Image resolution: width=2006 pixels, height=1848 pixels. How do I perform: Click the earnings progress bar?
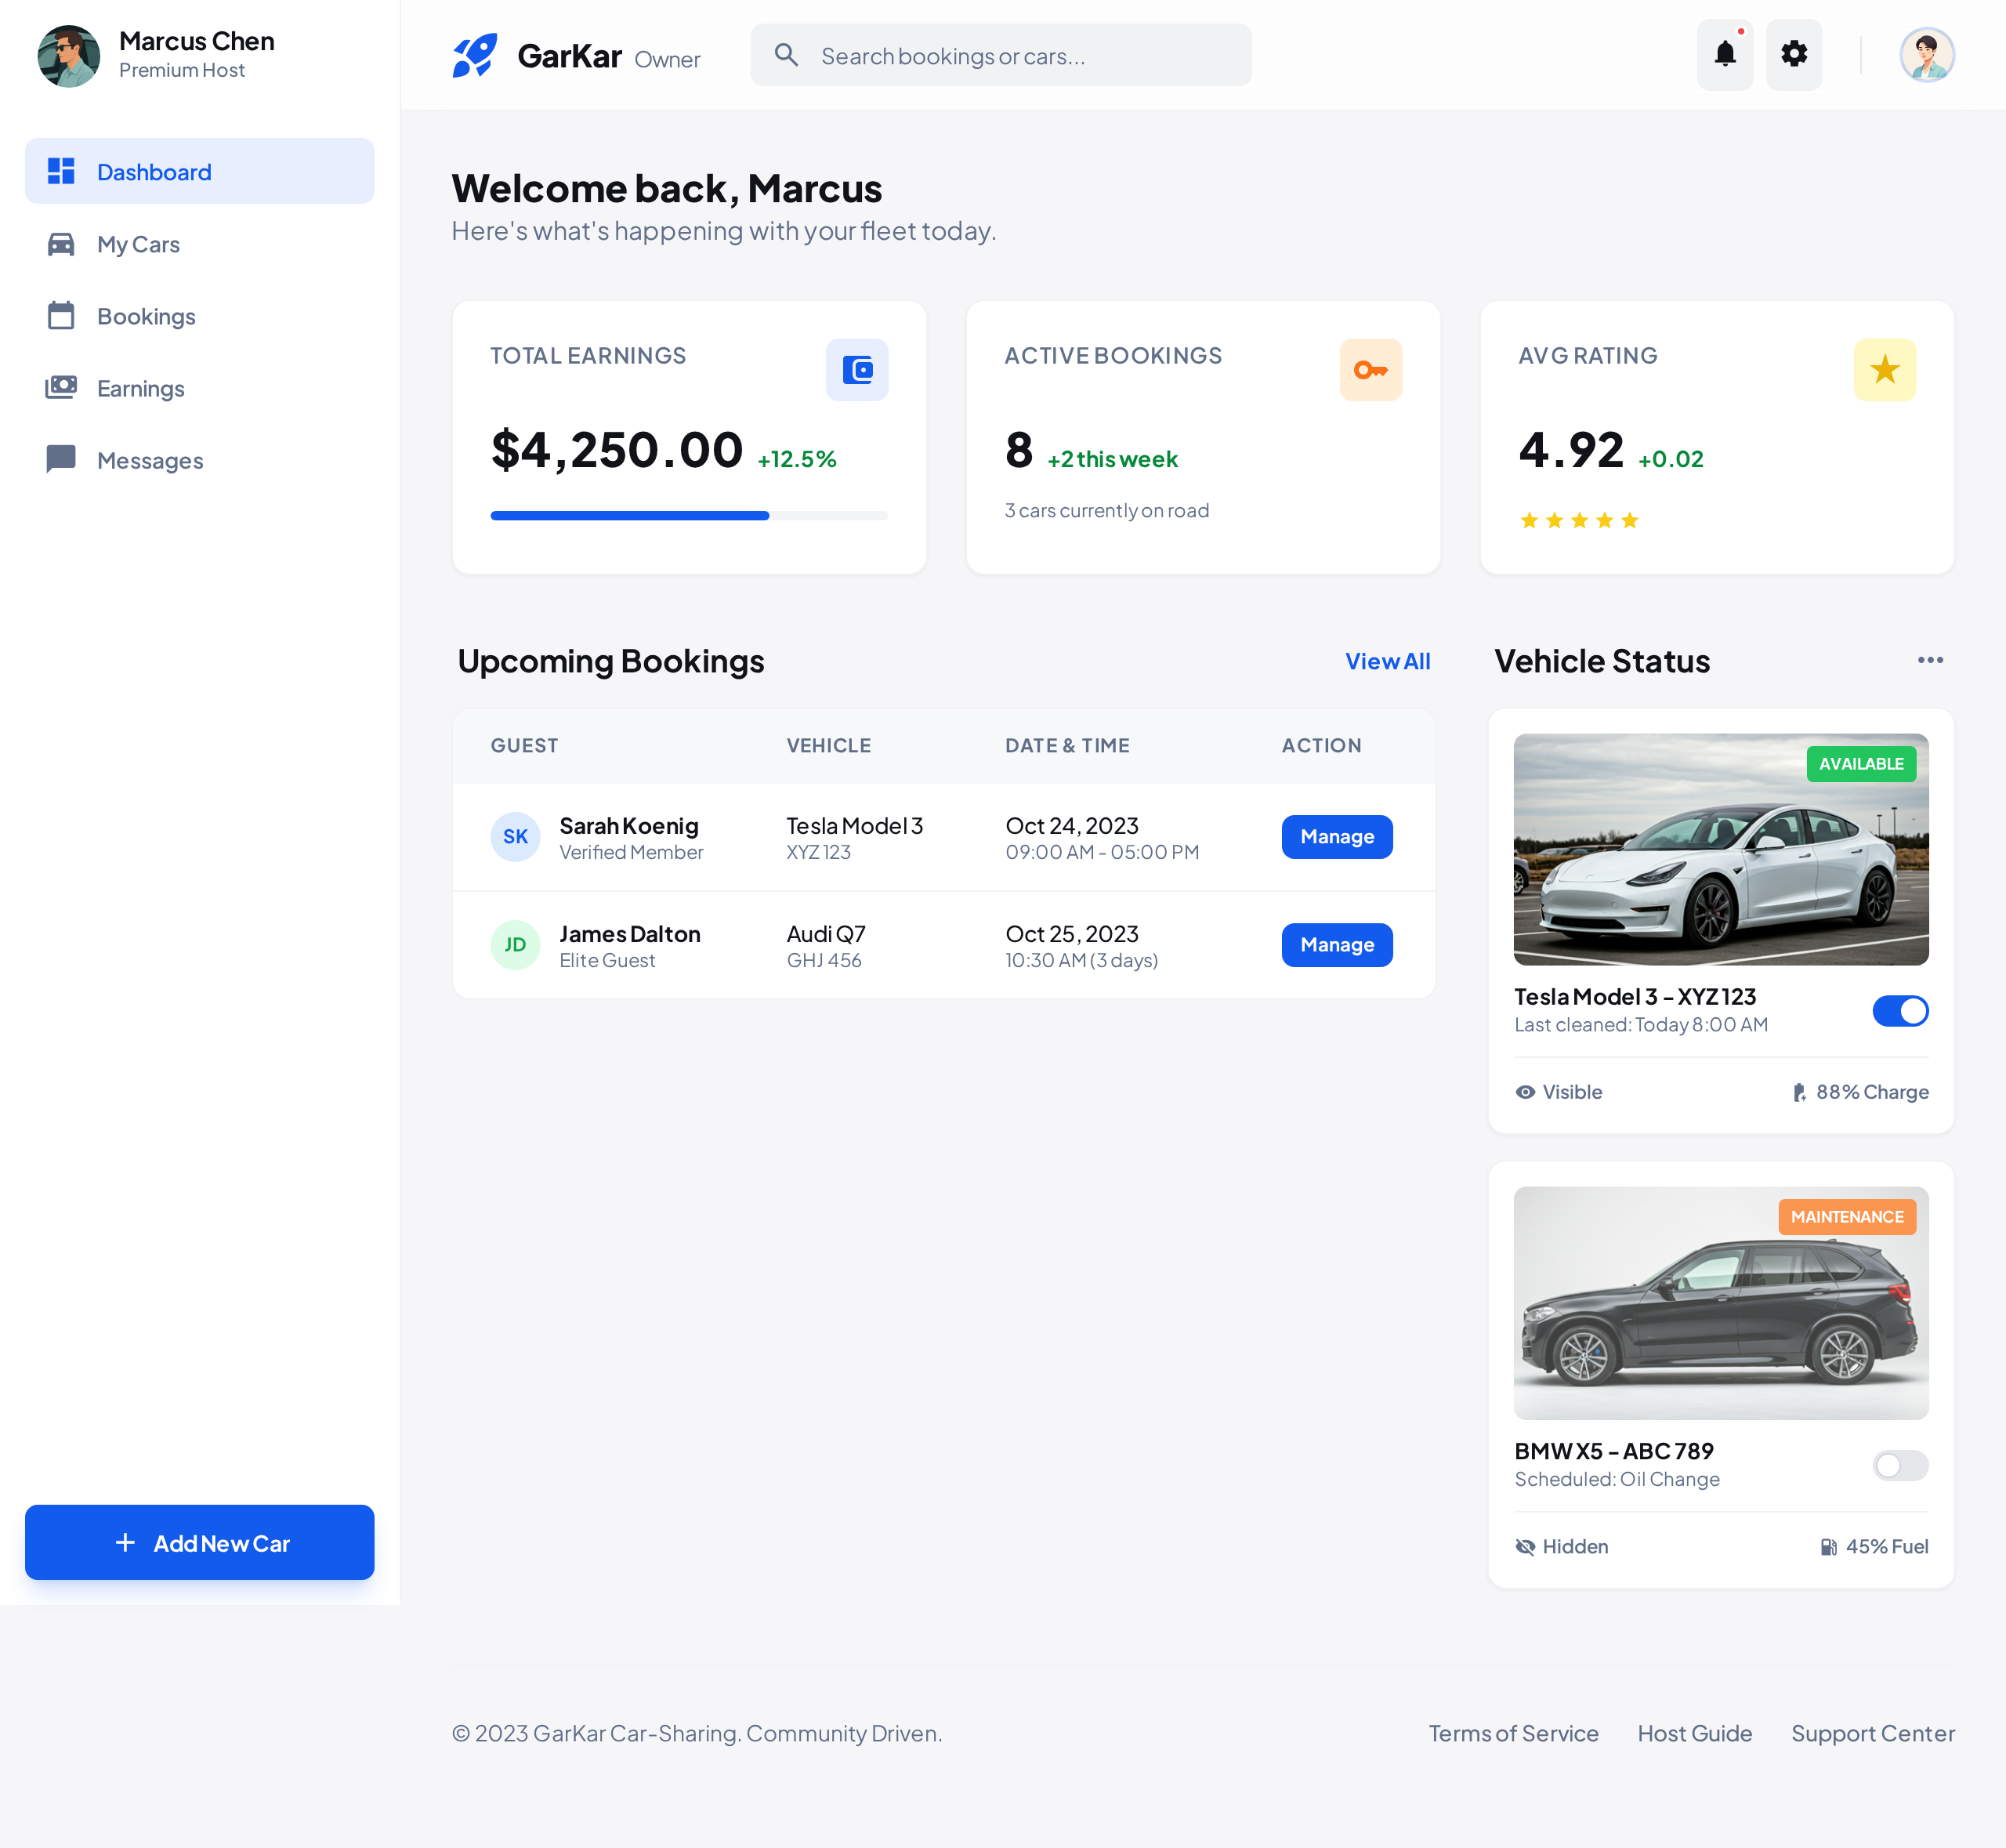coord(689,516)
